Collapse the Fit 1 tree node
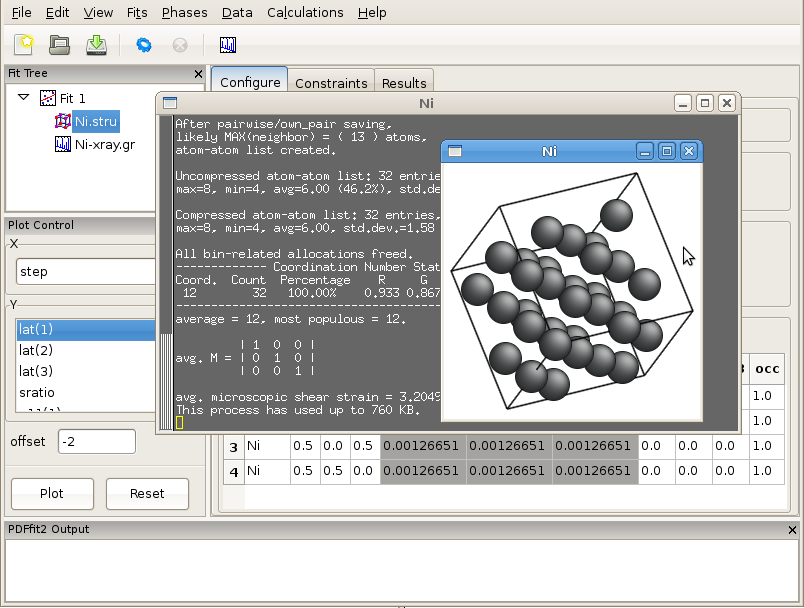The image size is (804, 608). click(x=24, y=97)
